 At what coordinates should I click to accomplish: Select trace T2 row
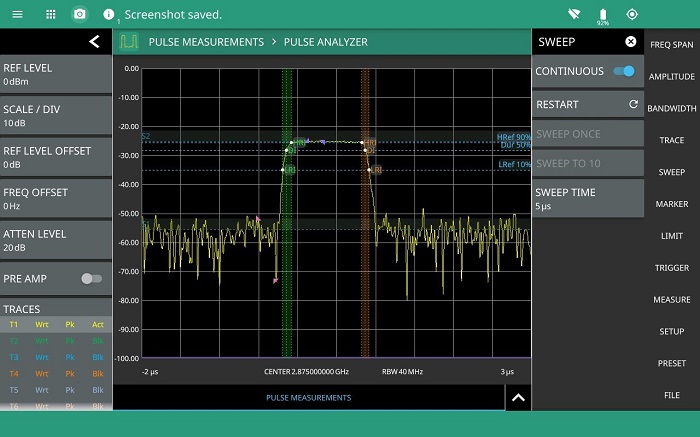click(x=56, y=341)
